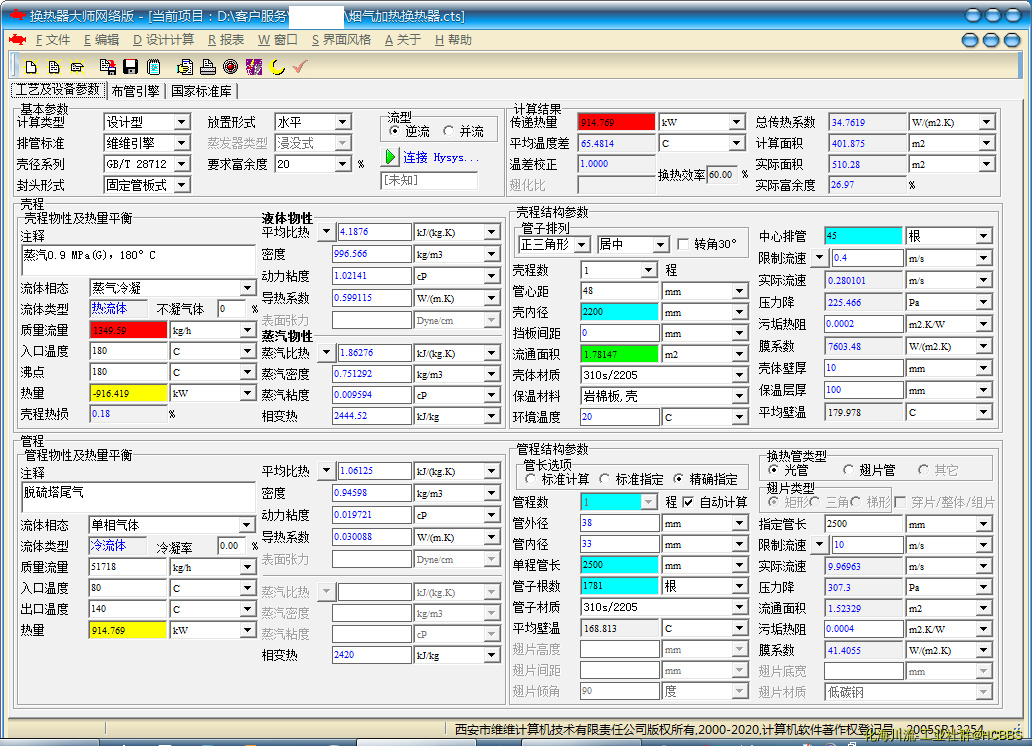Click the app icon in the title bar
Screen dimensions: 1032x751
[18, 14]
